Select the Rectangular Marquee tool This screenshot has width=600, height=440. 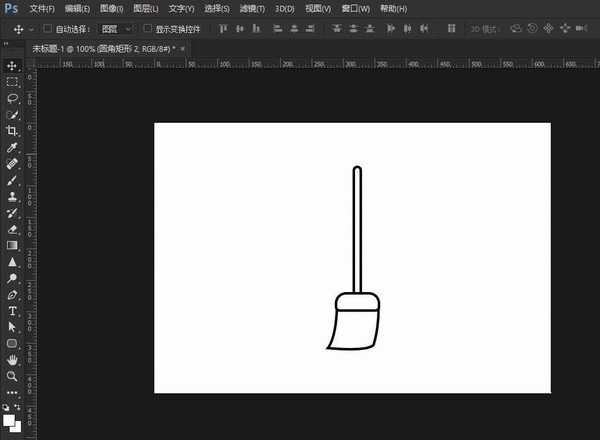(12, 82)
